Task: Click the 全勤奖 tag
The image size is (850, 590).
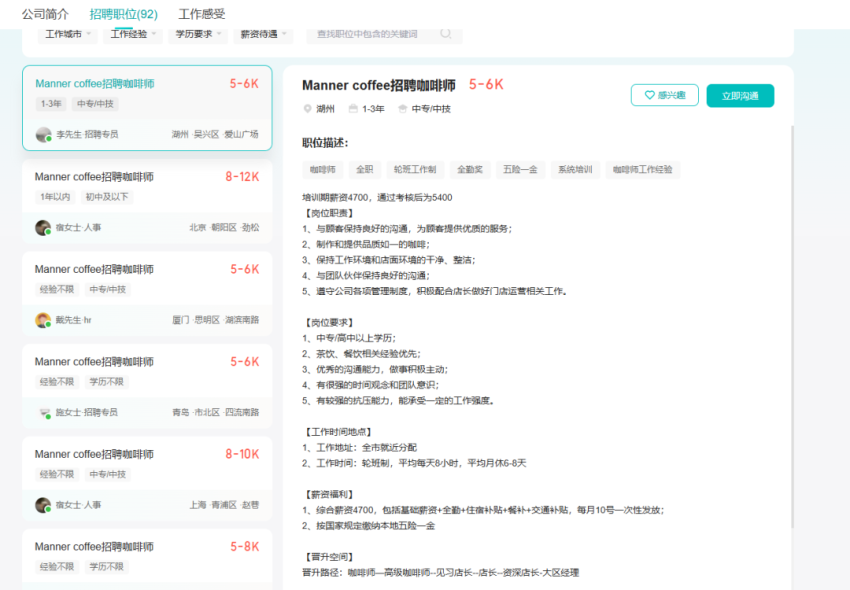Action: 470,170
